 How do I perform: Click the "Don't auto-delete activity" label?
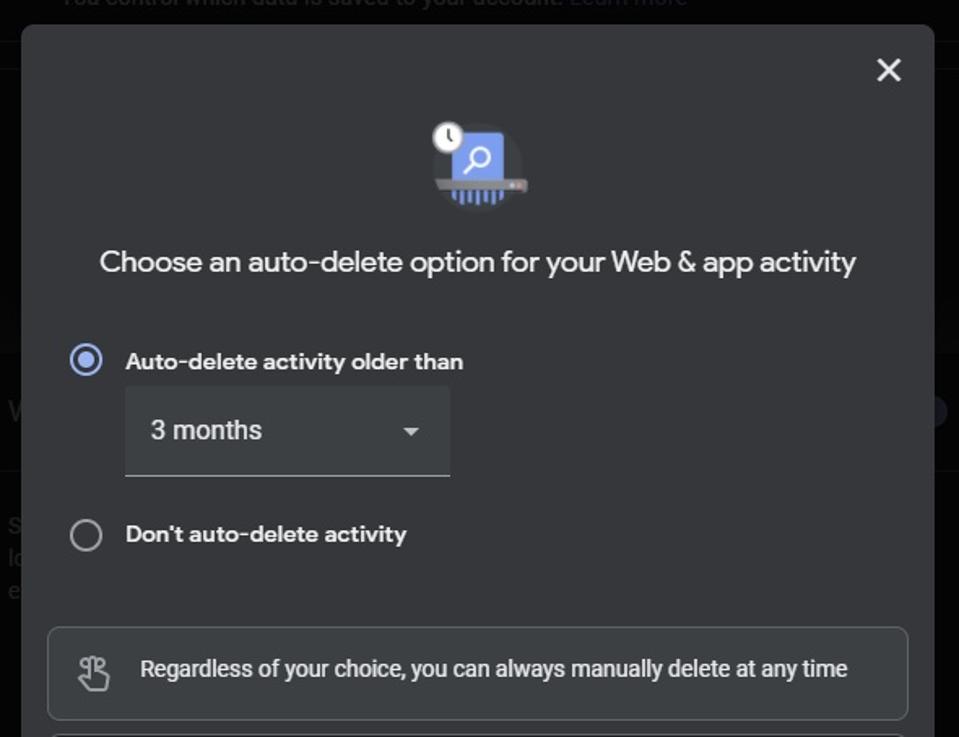[266, 535]
